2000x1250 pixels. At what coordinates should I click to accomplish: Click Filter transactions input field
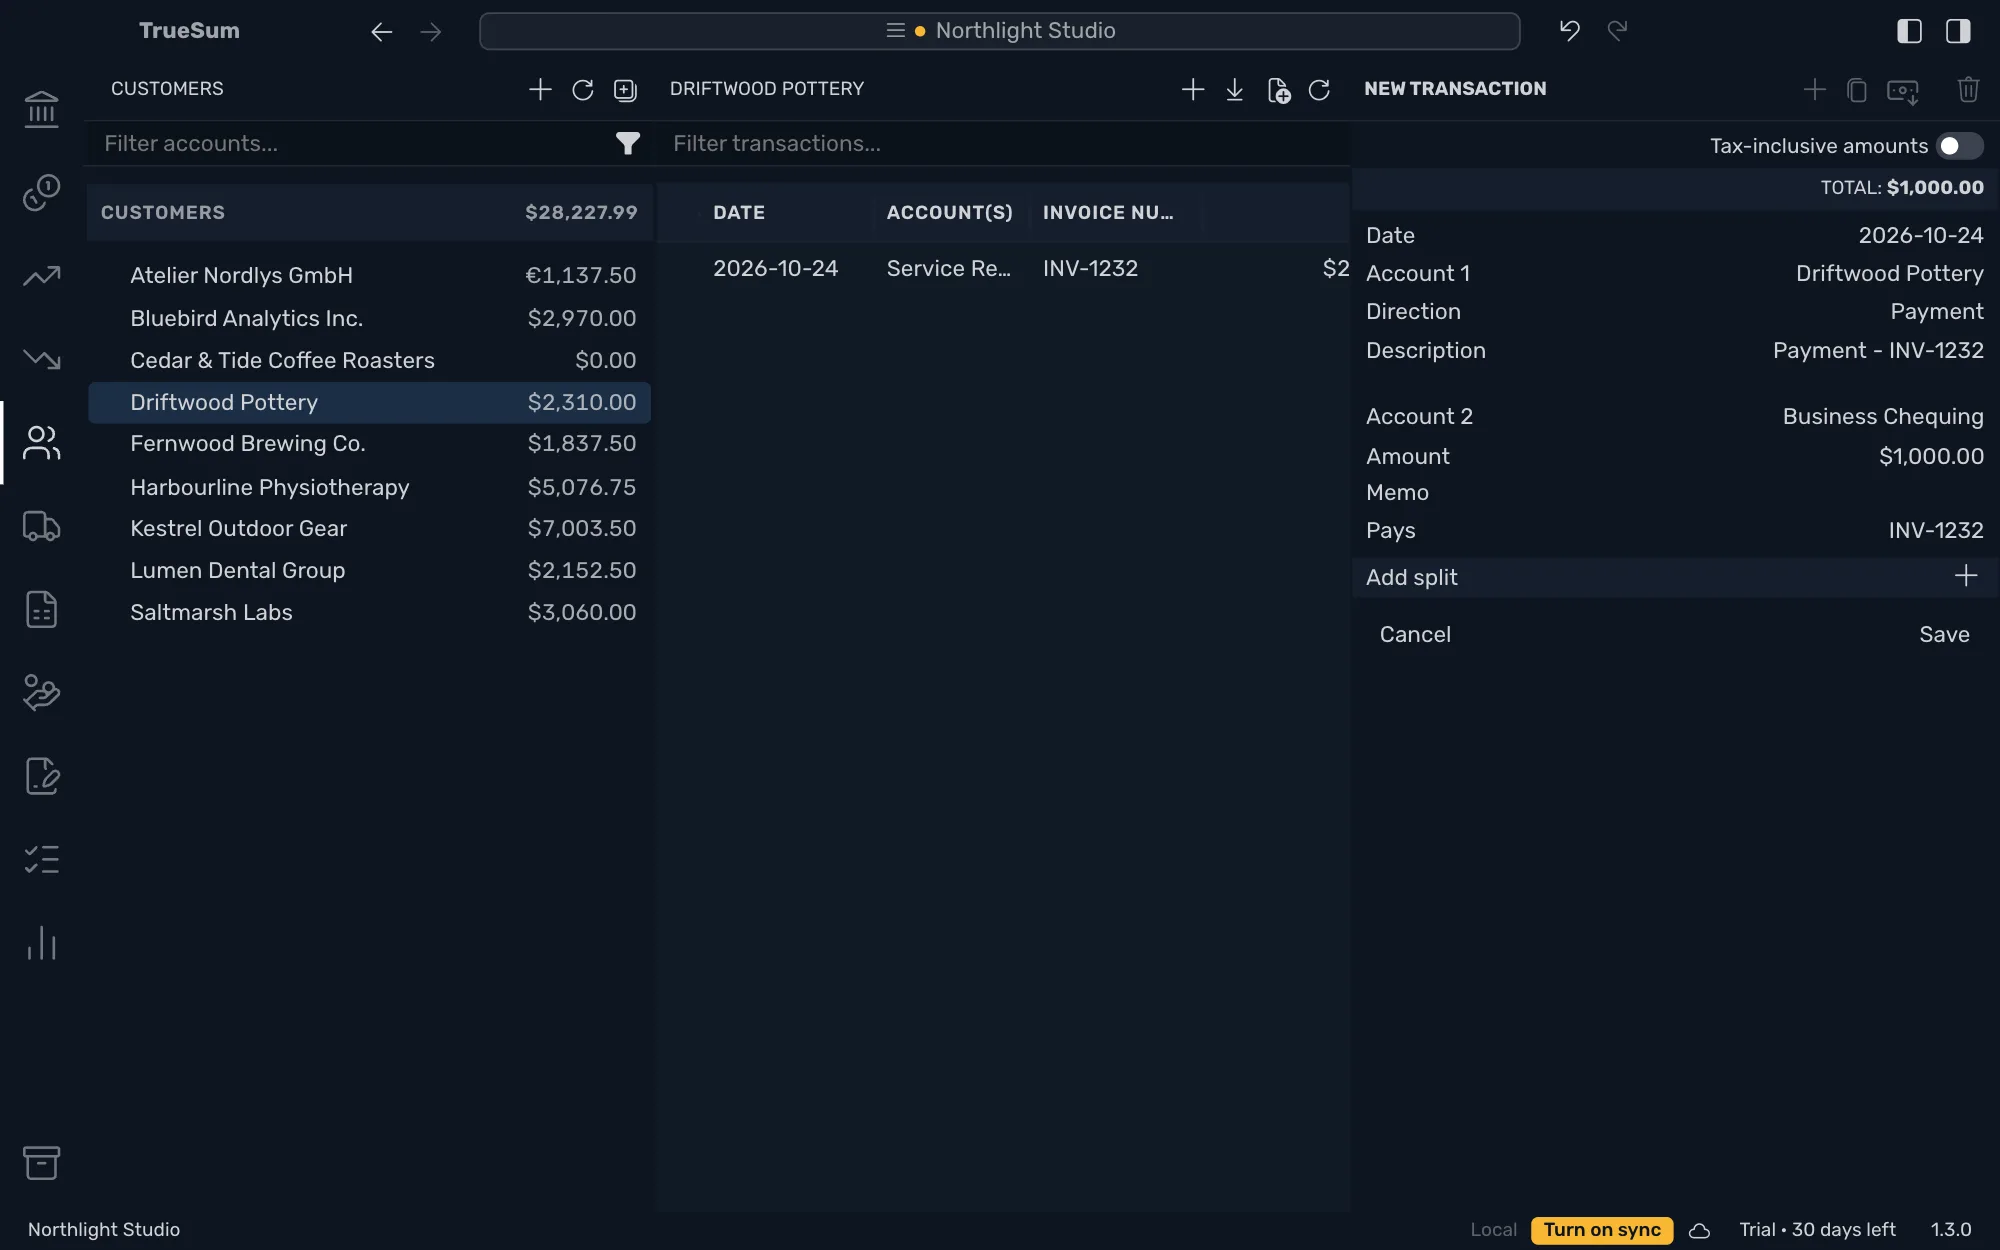click(1003, 144)
